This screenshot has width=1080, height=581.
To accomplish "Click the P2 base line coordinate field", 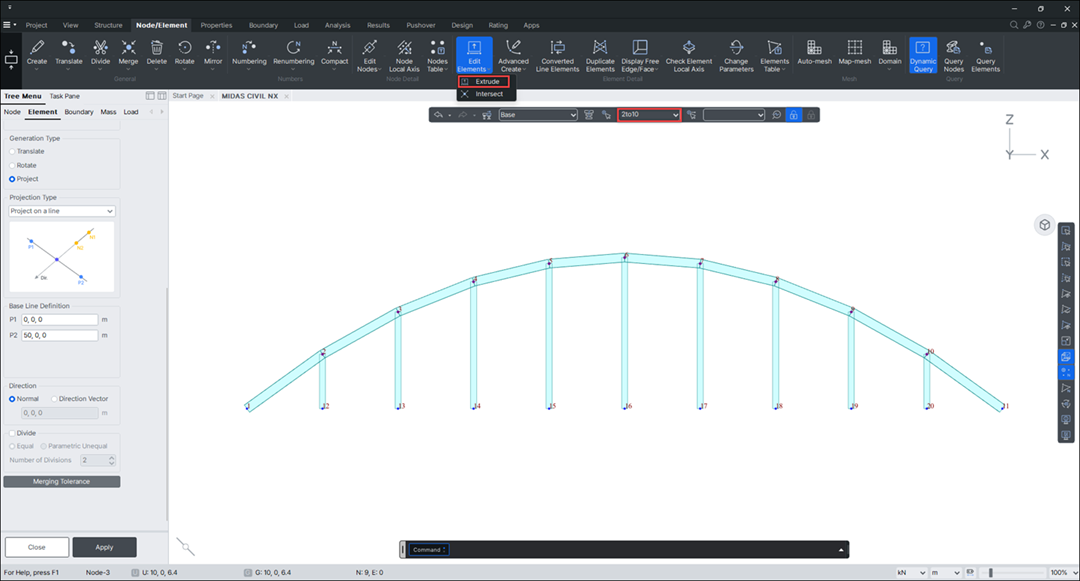I will pyautogui.click(x=60, y=336).
